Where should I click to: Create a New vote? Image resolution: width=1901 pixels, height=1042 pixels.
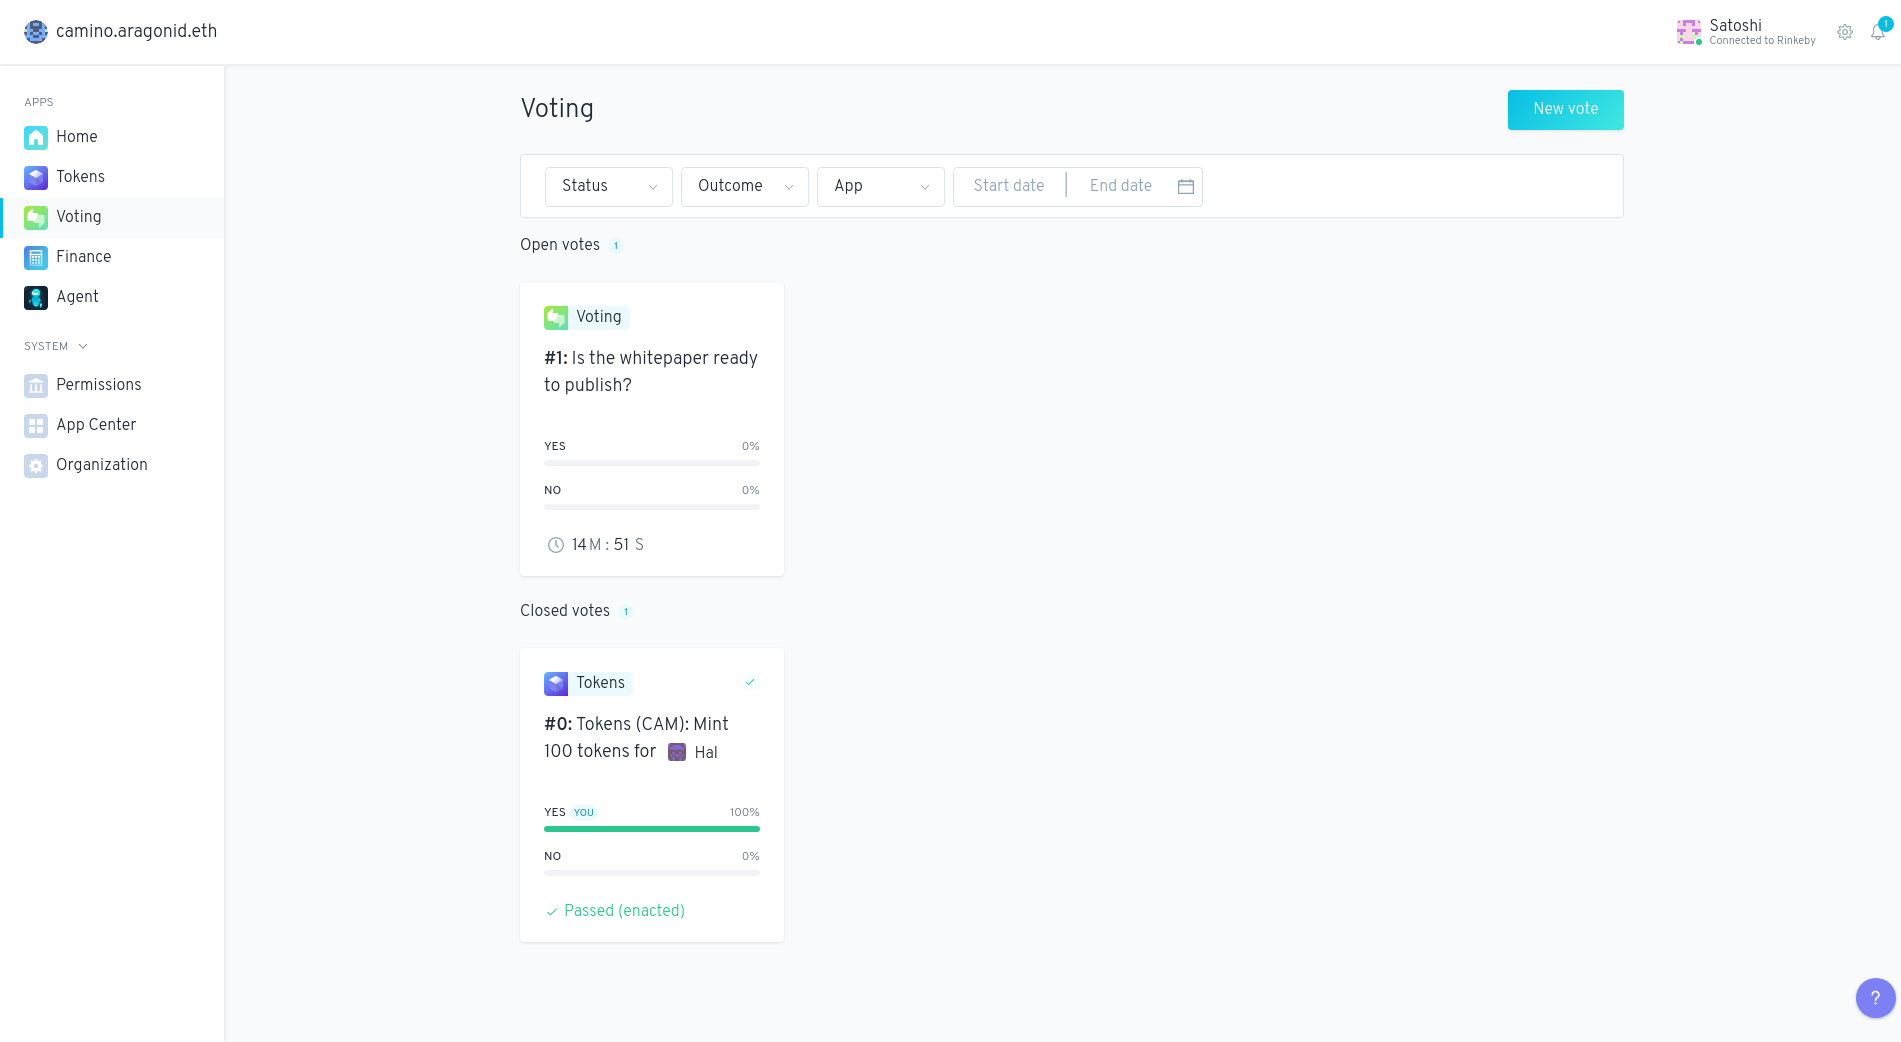pos(1565,109)
